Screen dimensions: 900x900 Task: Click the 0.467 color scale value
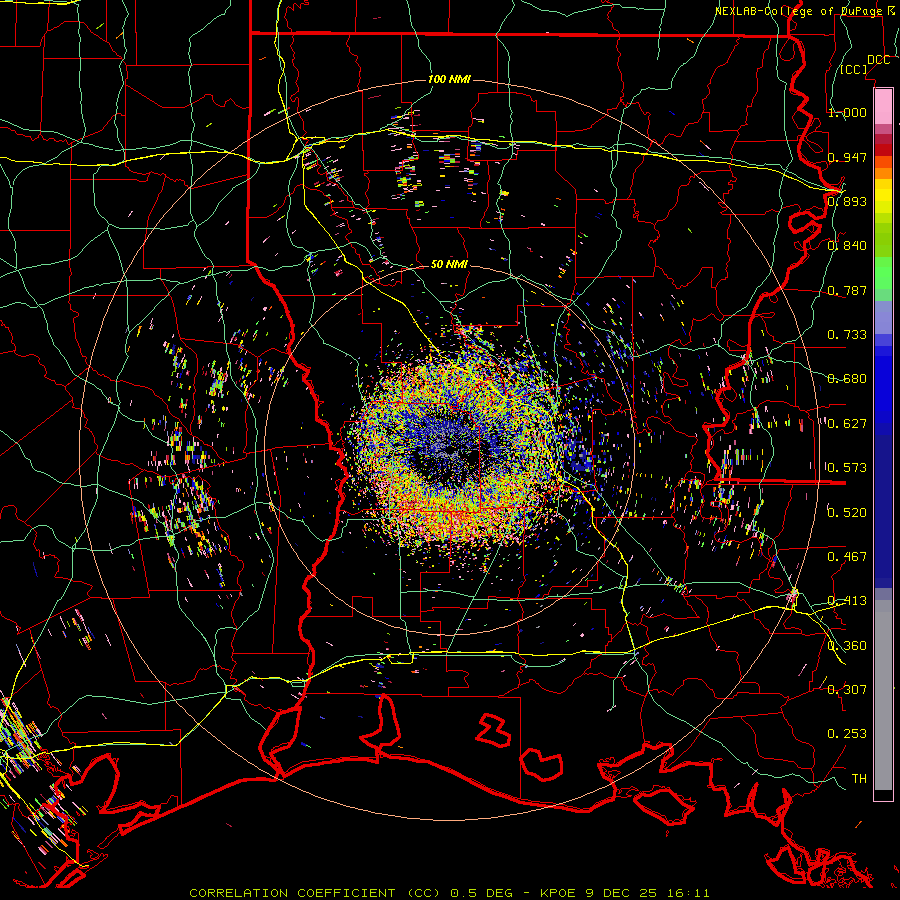847,557
